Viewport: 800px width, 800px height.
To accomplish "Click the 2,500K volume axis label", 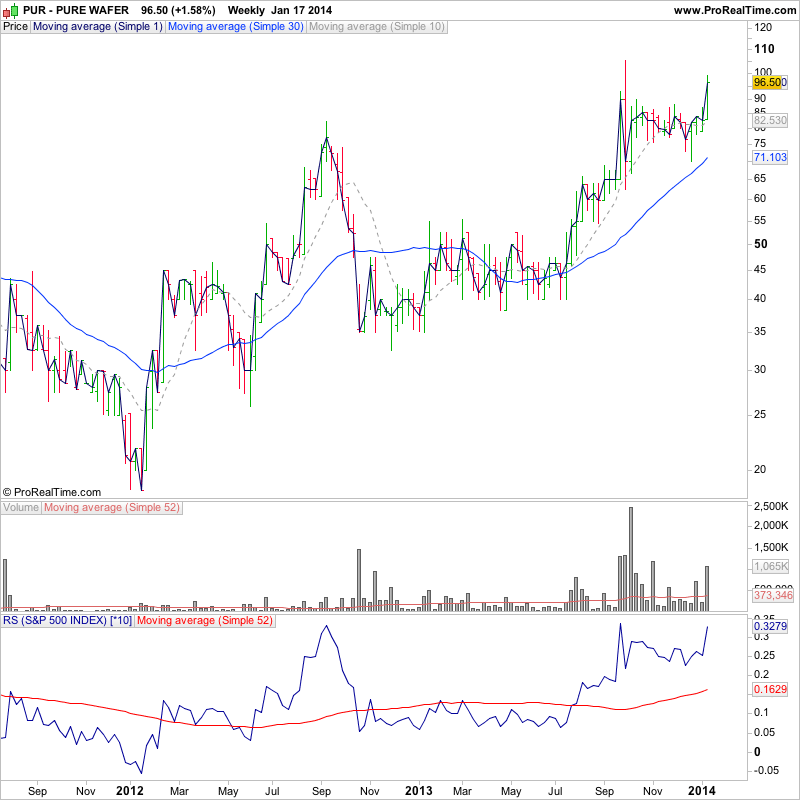I will (x=771, y=507).
